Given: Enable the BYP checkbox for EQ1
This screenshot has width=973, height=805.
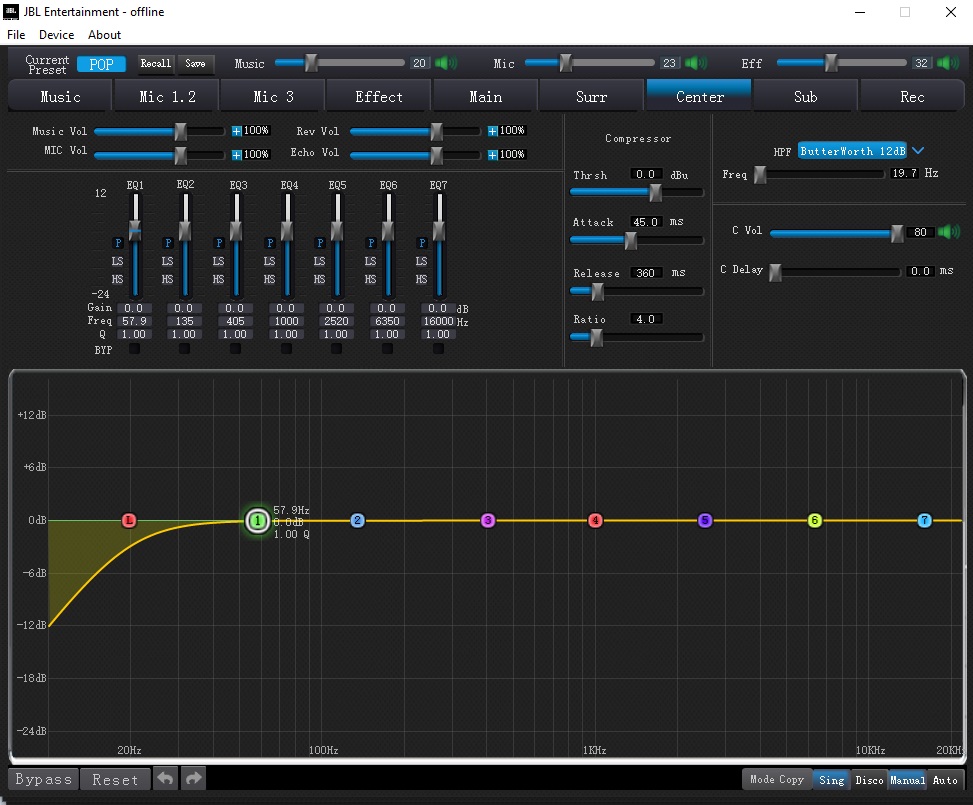Looking at the screenshot, I should [x=135, y=349].
